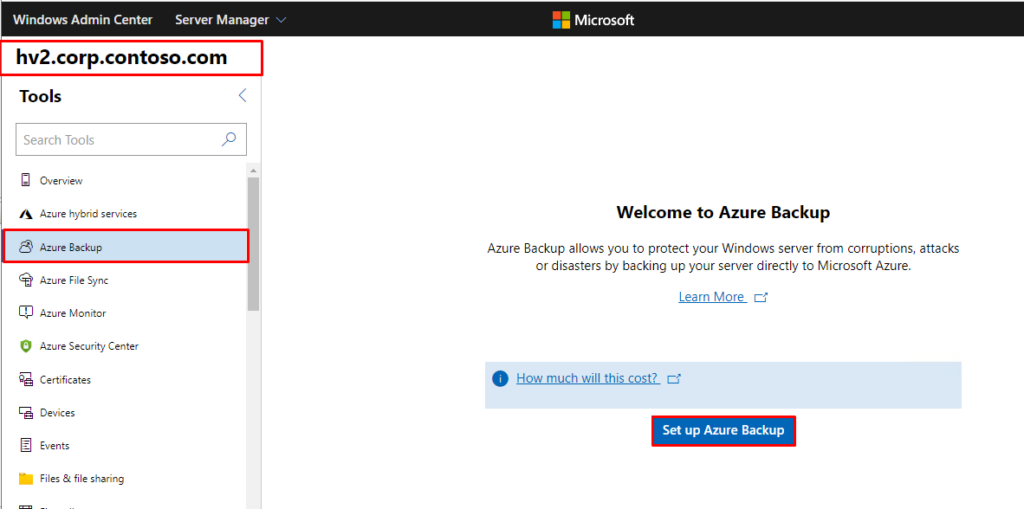Image resolution: width=1024 pixels, height=509 pixels.
Task: Click the Overview device icon
Action: point(26,180)
